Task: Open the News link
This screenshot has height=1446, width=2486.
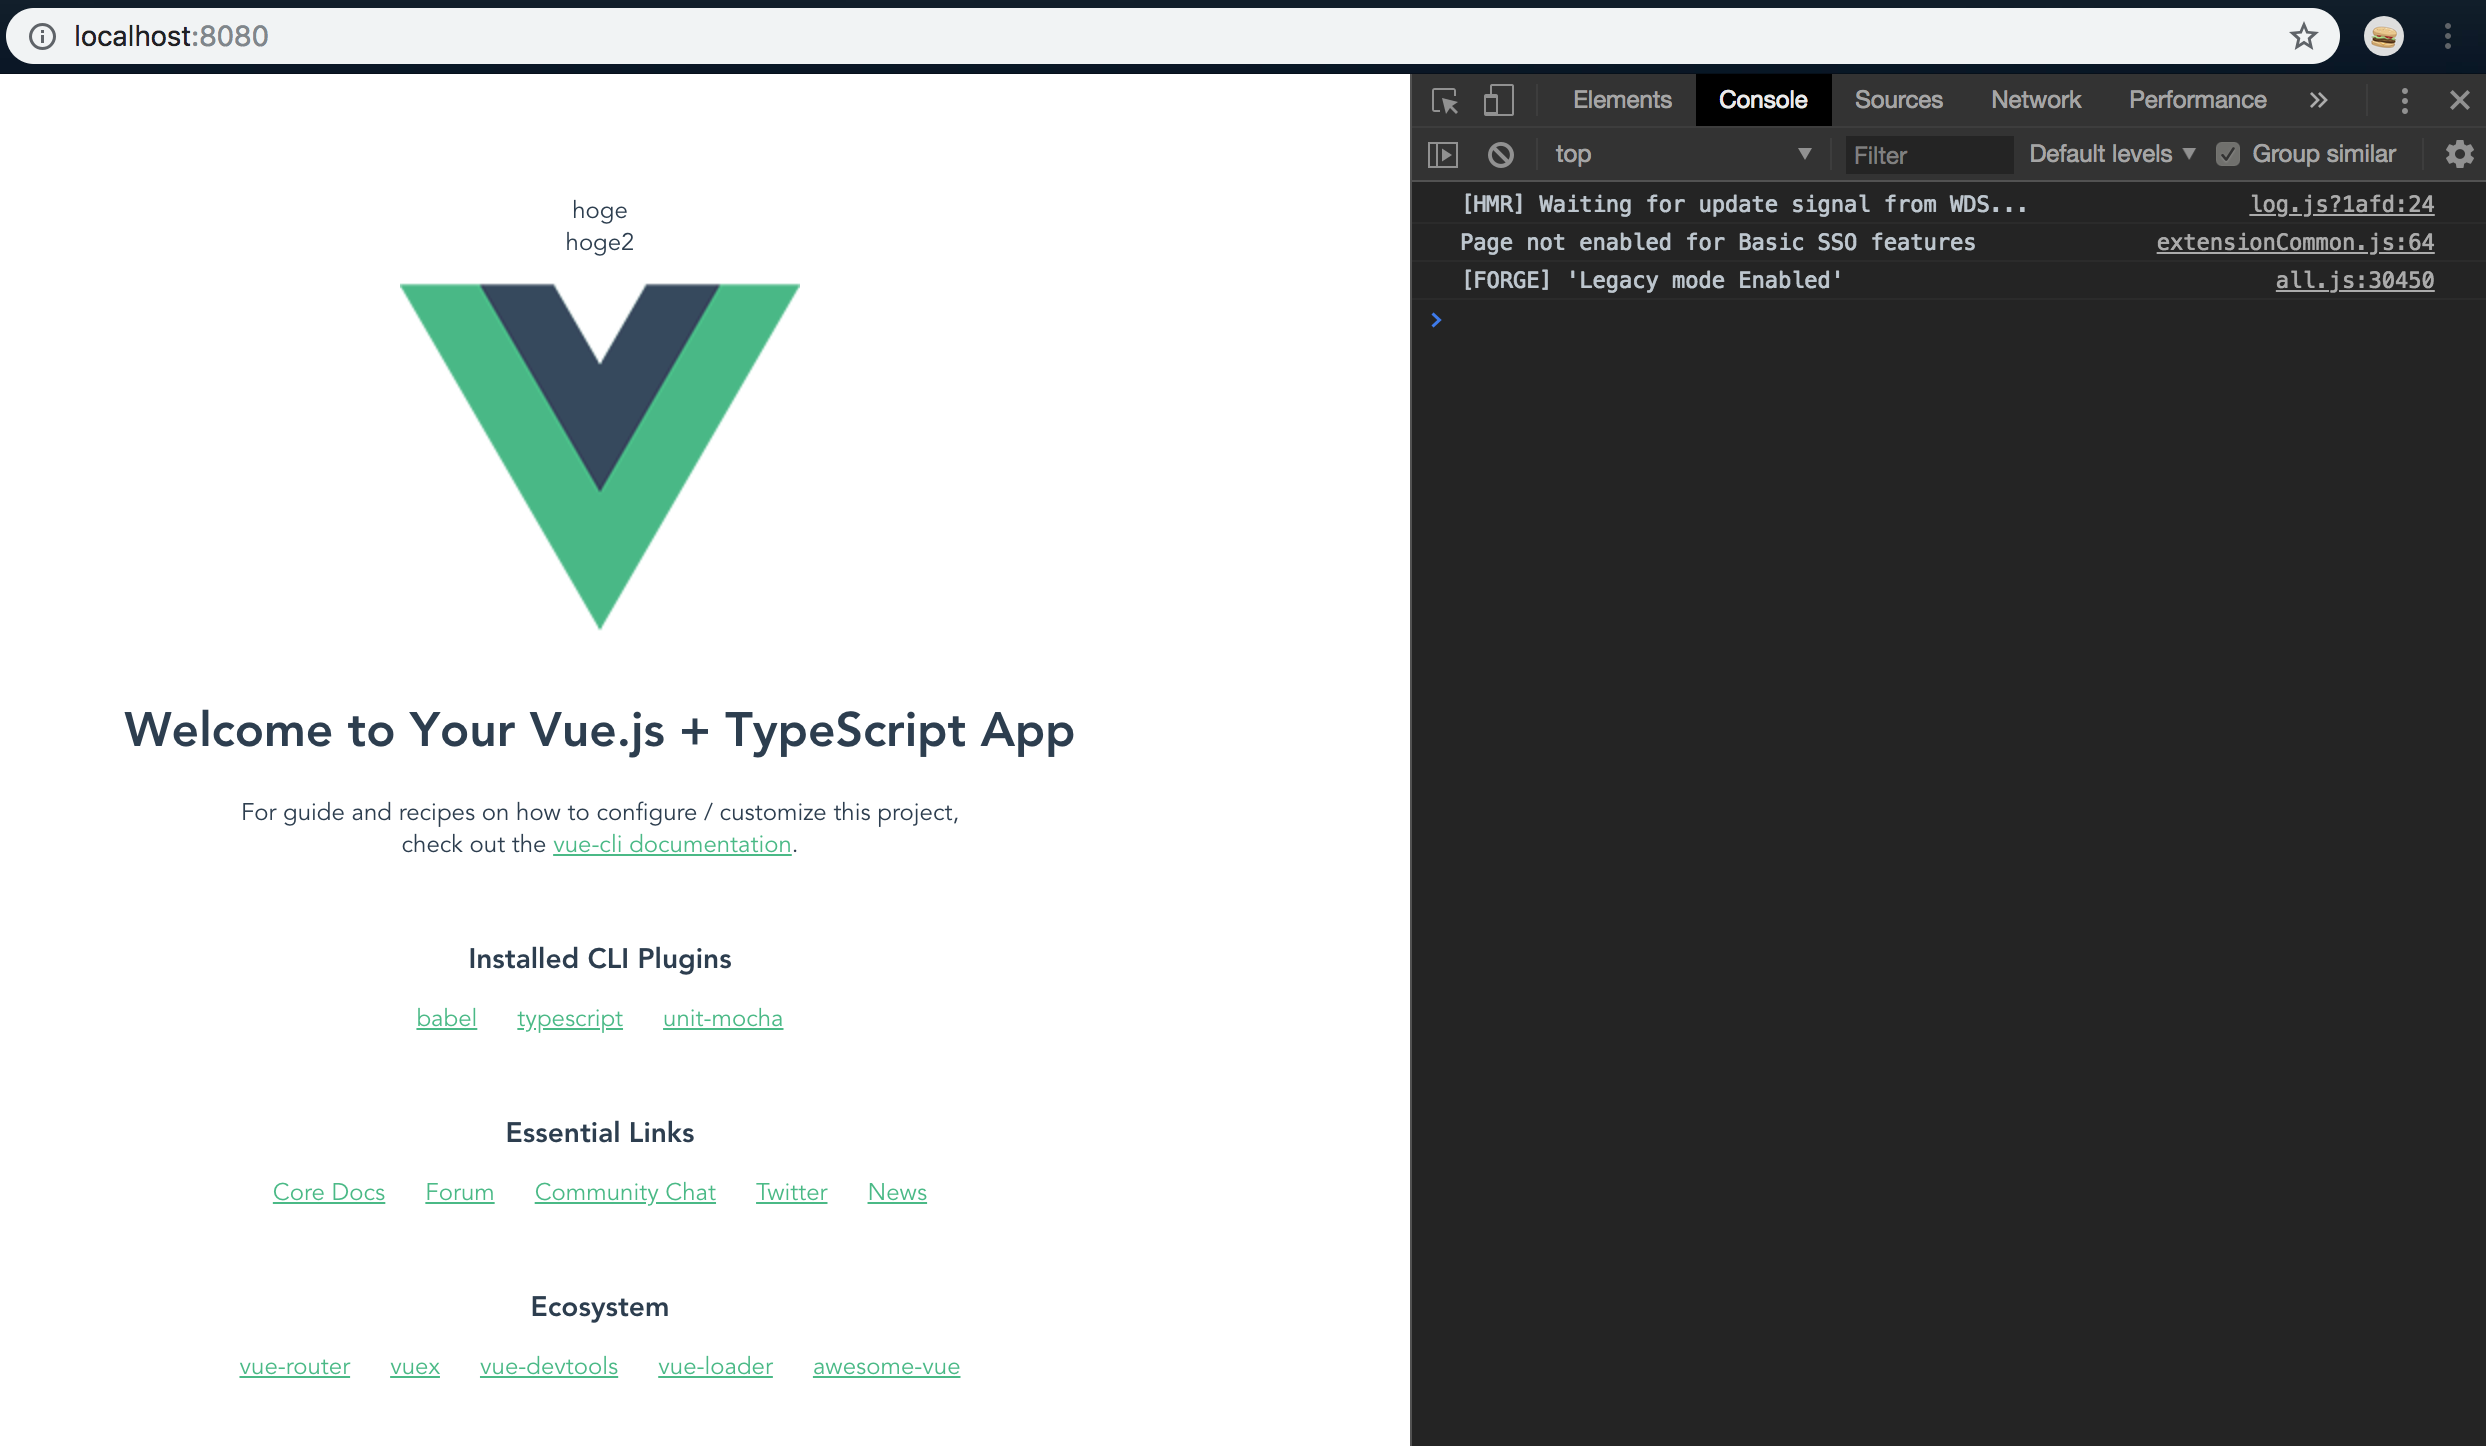Action: point(897,1192)
